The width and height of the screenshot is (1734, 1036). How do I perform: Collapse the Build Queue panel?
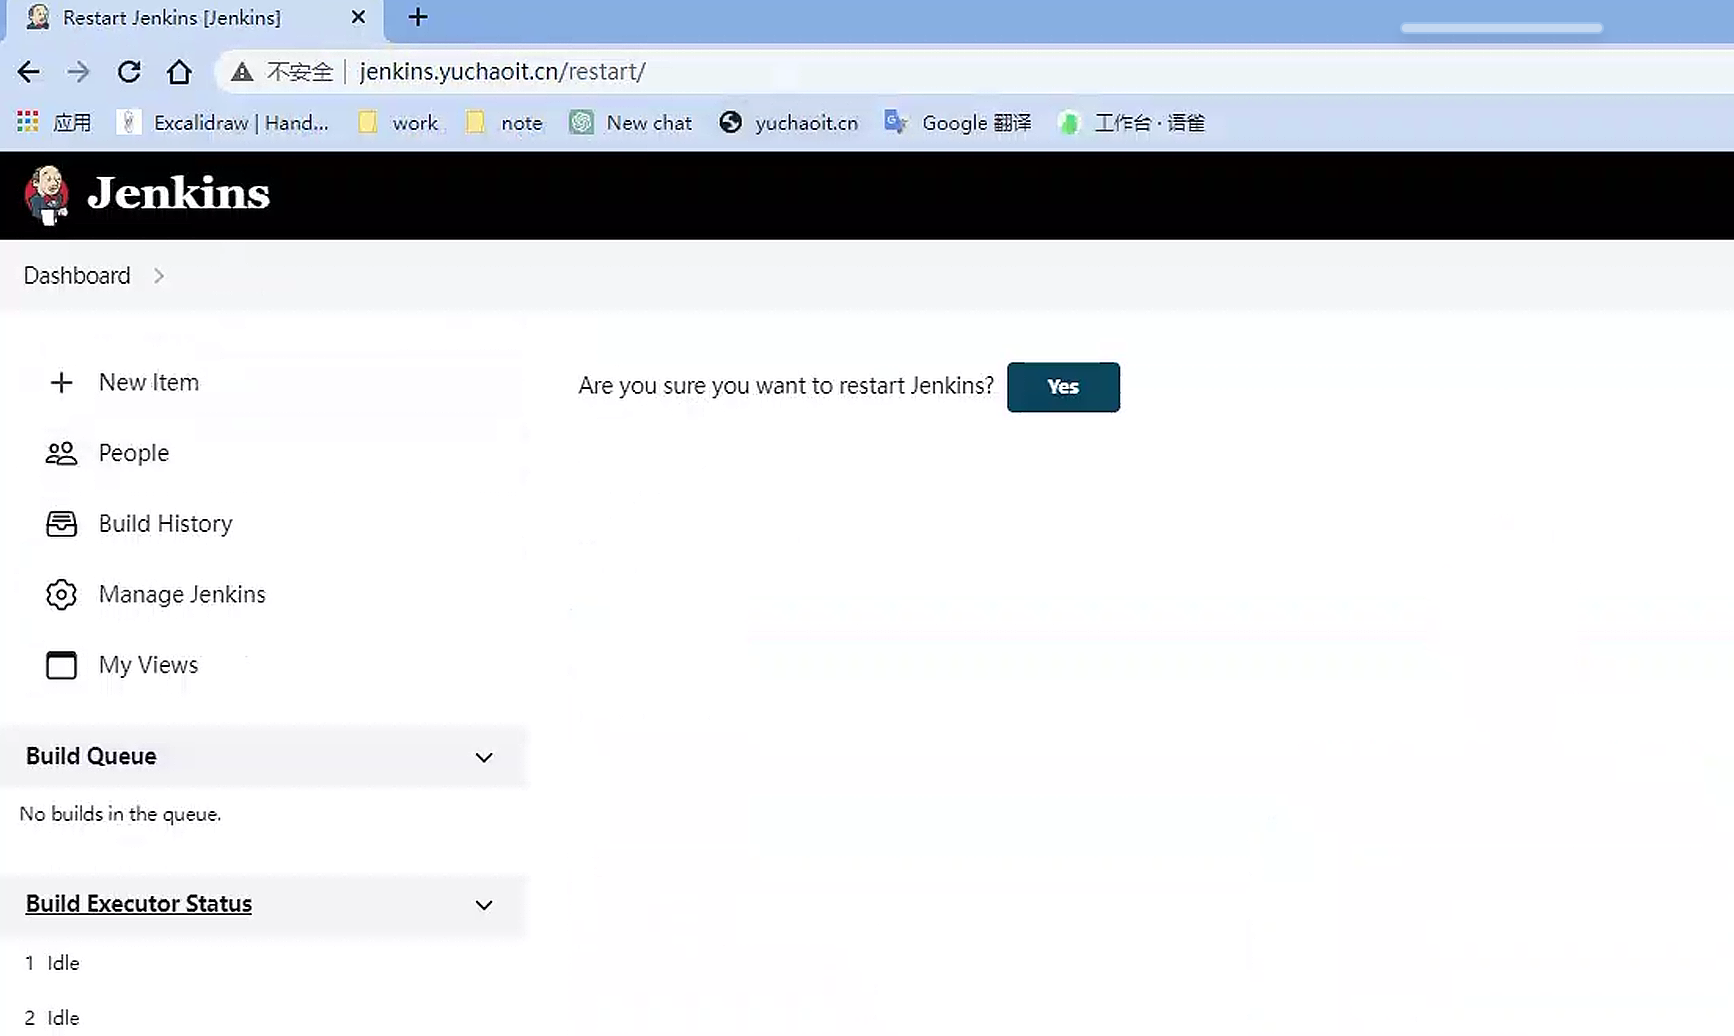pyautogui.click(x=484, y=757)
